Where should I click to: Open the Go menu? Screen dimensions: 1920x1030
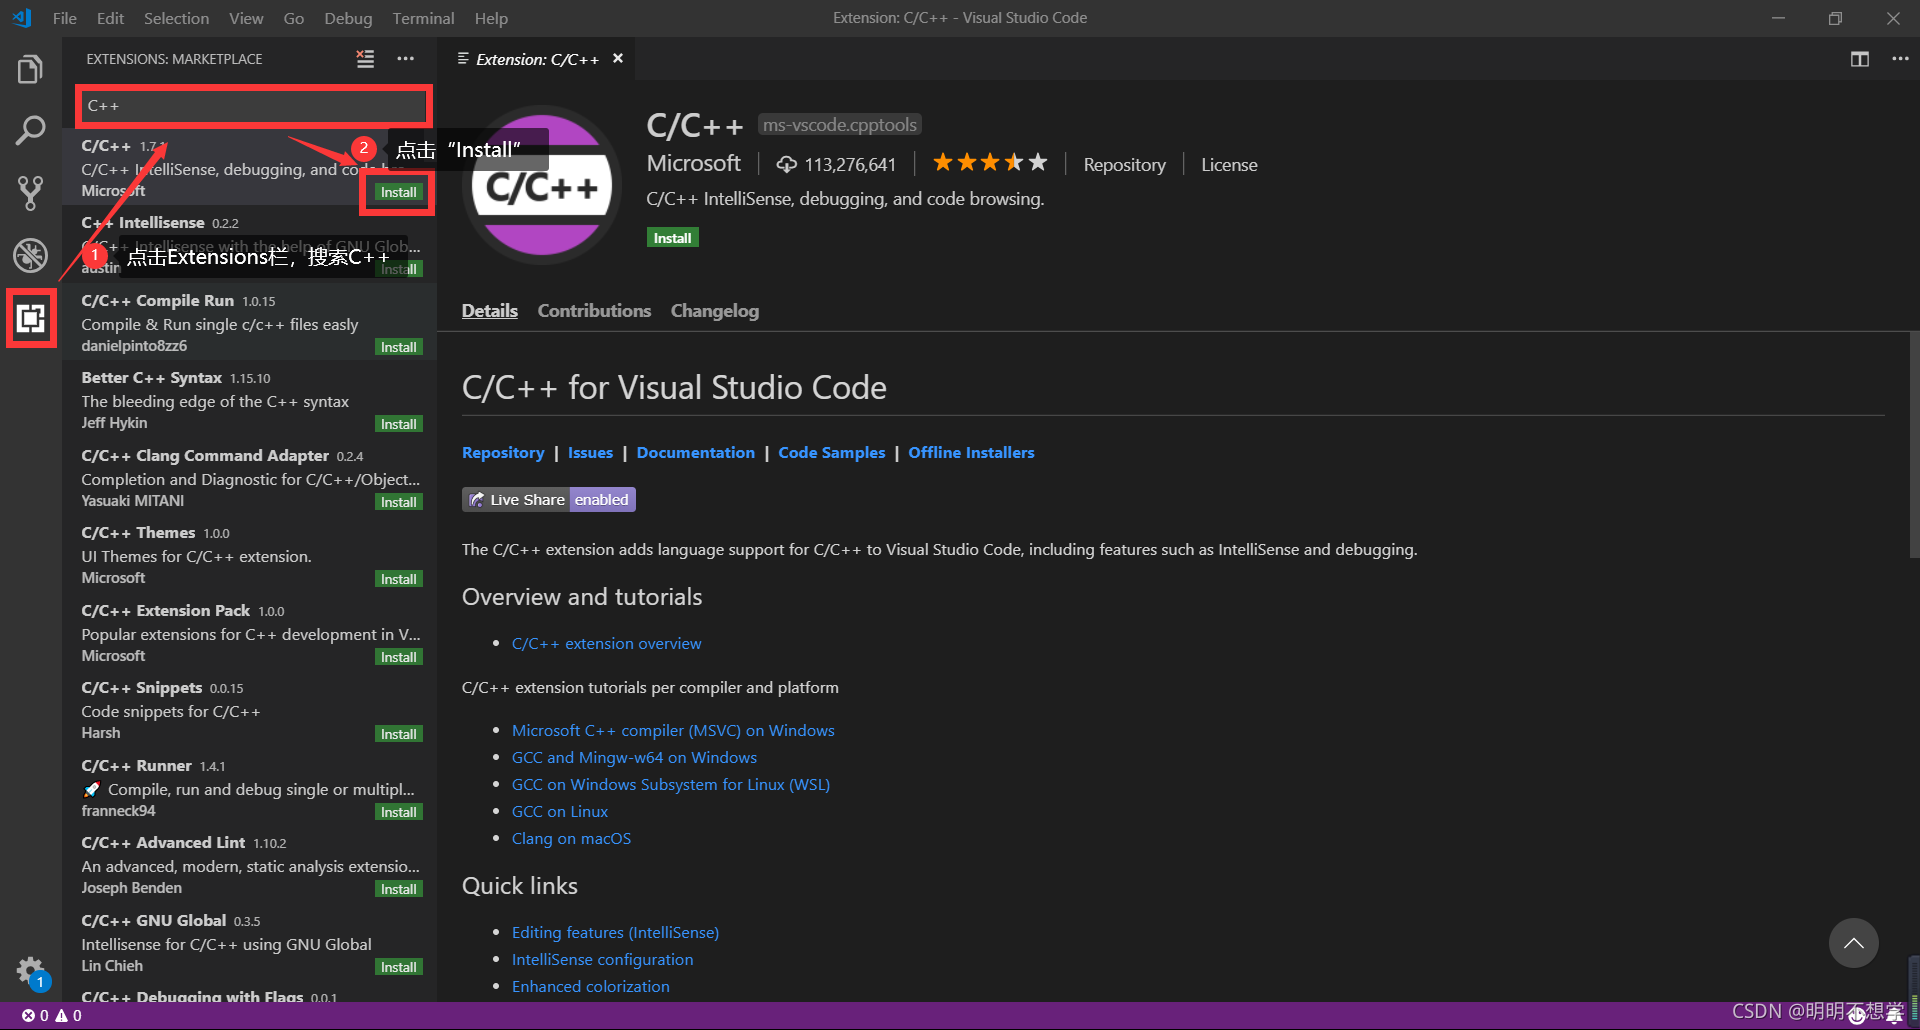click(x=293, y=18)
